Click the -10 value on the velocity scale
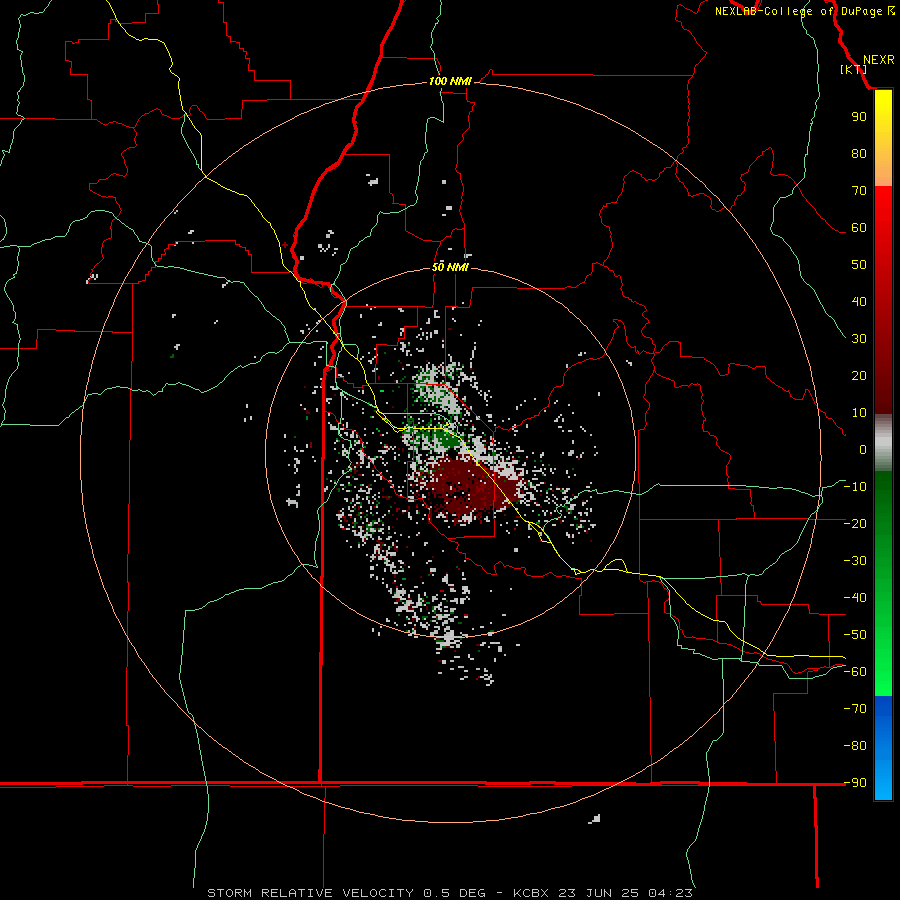 pos(855,487)
